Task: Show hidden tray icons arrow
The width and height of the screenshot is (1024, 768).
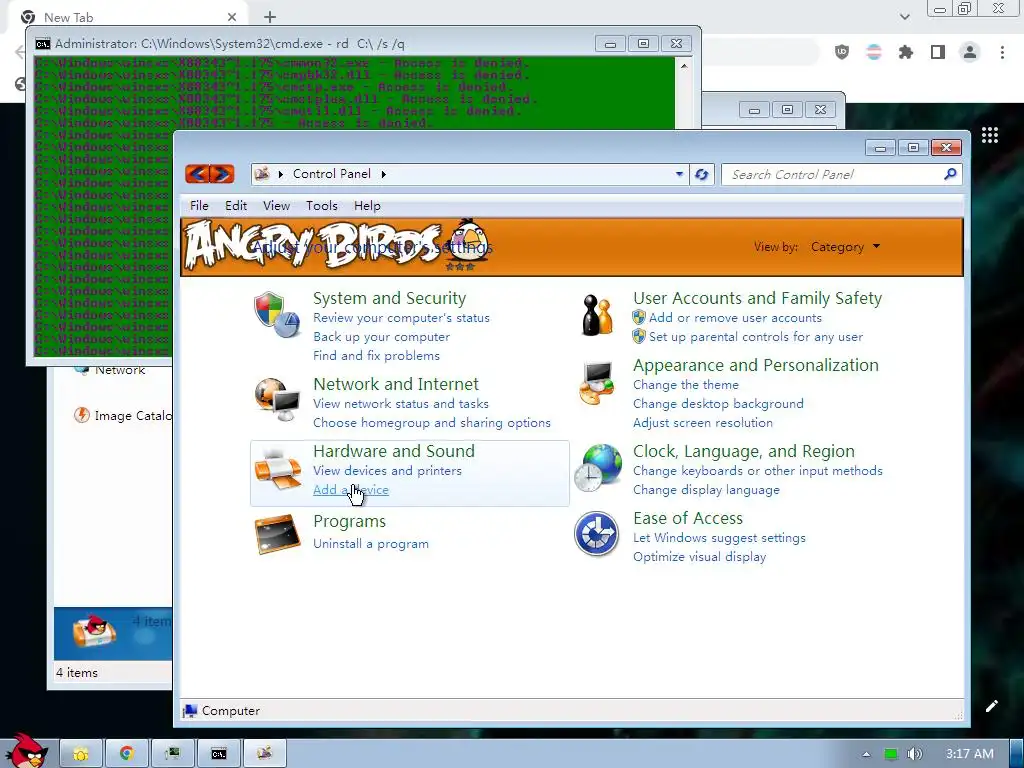Action: pyautogui.click(x=866, y=754)
